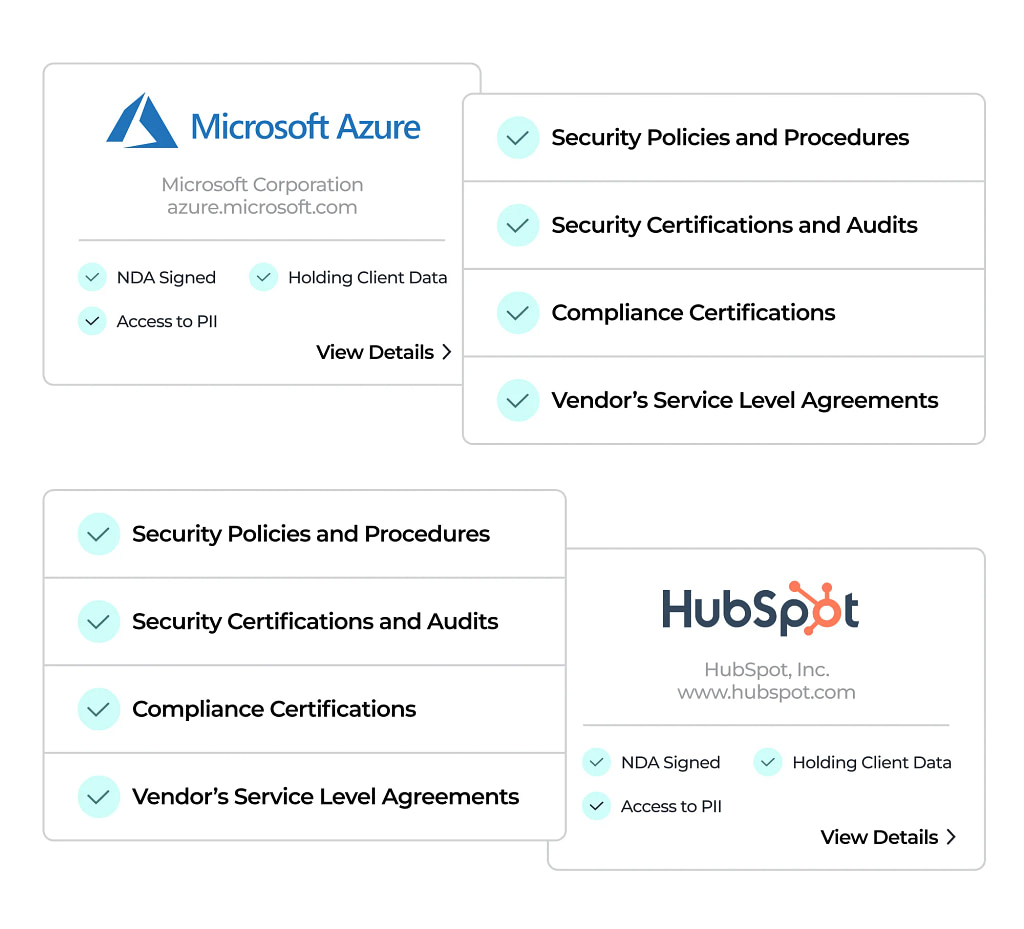Click the HubSpot logo
Viewport: 1024px width, 929px height.
760,609
